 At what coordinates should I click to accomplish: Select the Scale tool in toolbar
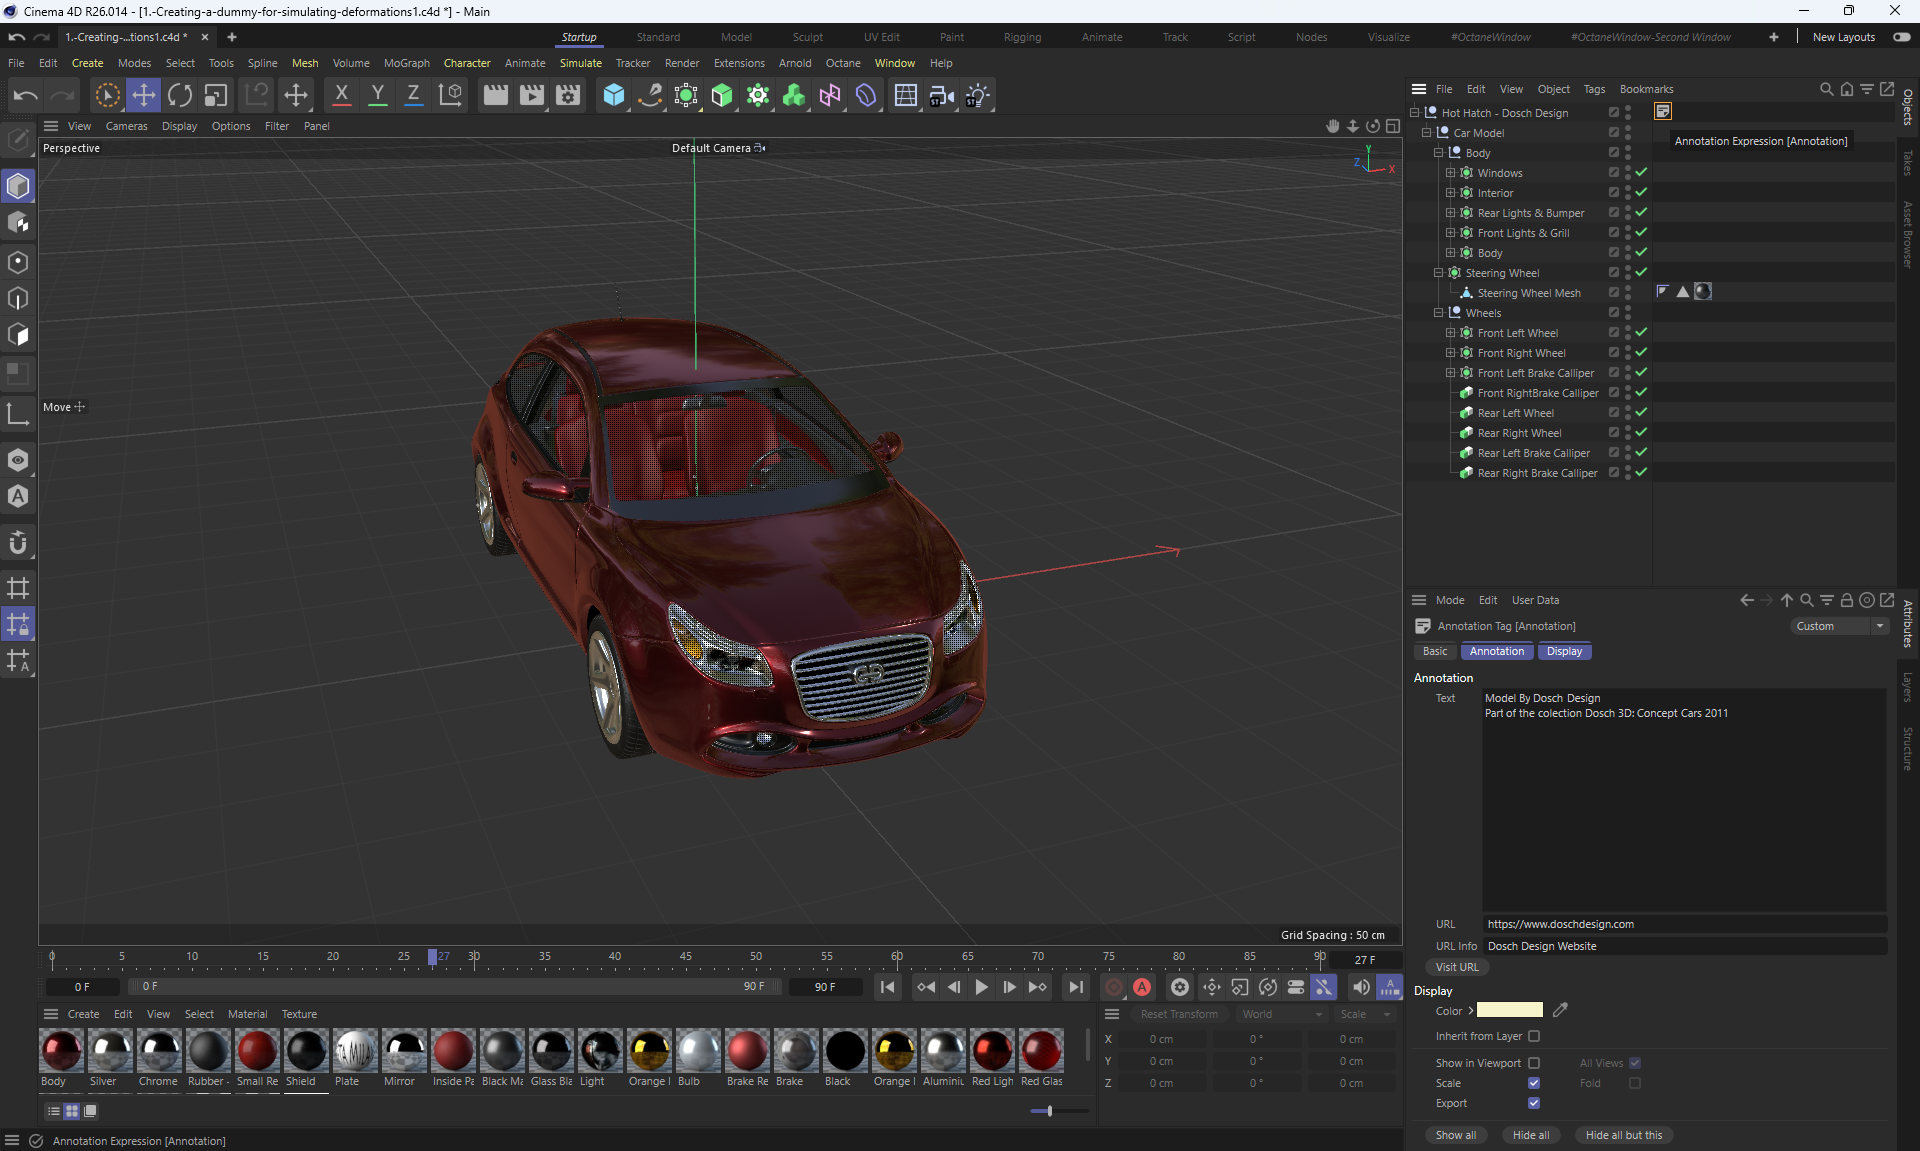[215, 95]
